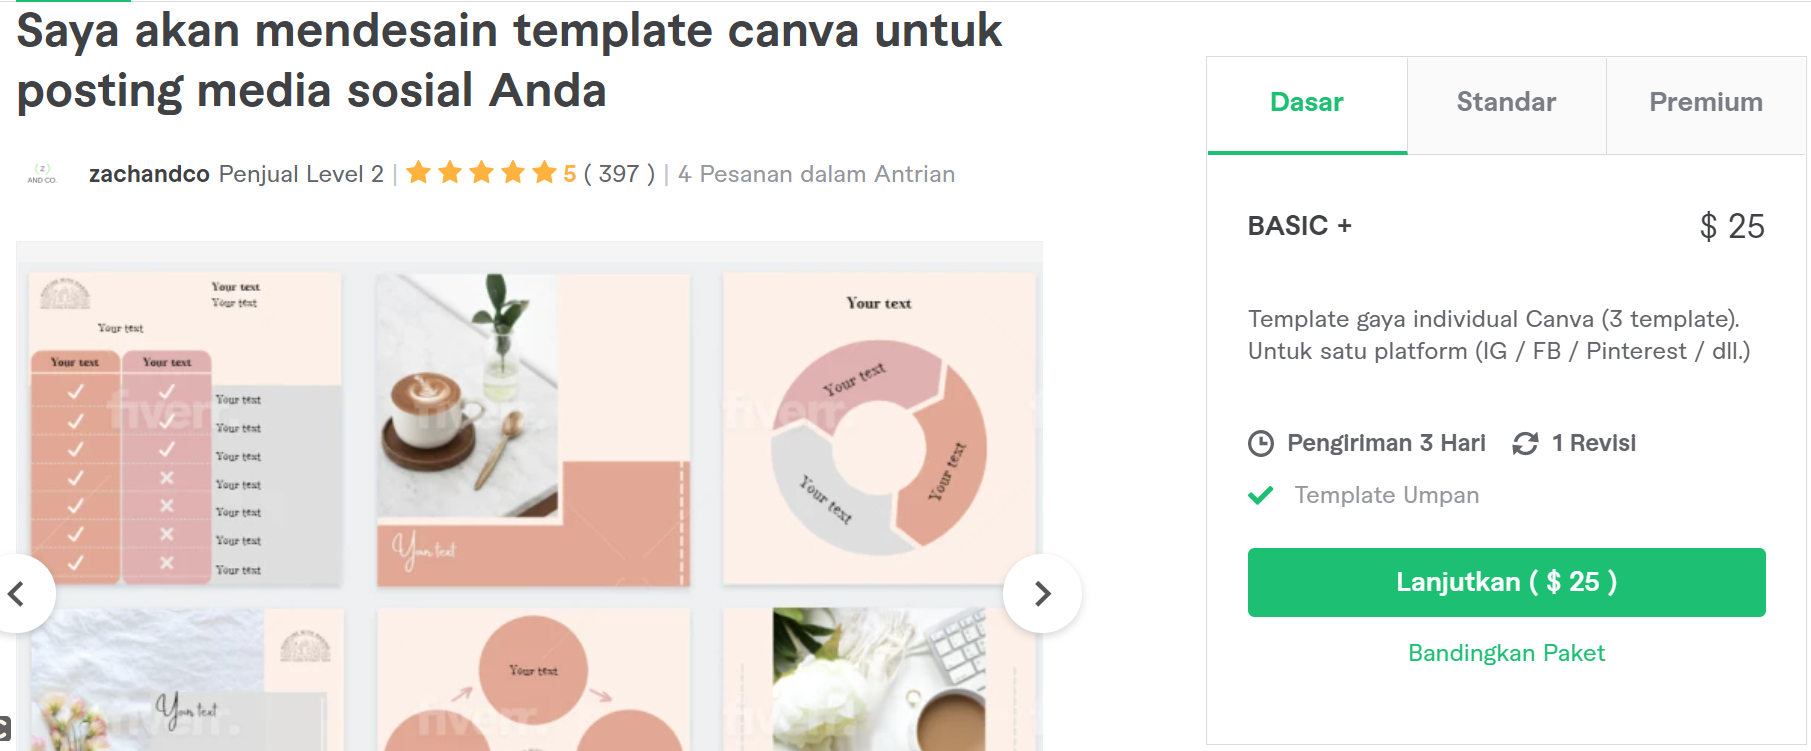Click 4 Pesanan dalam Antrian text
The width and height of the screenshot is (1811, 751).
click(x=816, y=173)
